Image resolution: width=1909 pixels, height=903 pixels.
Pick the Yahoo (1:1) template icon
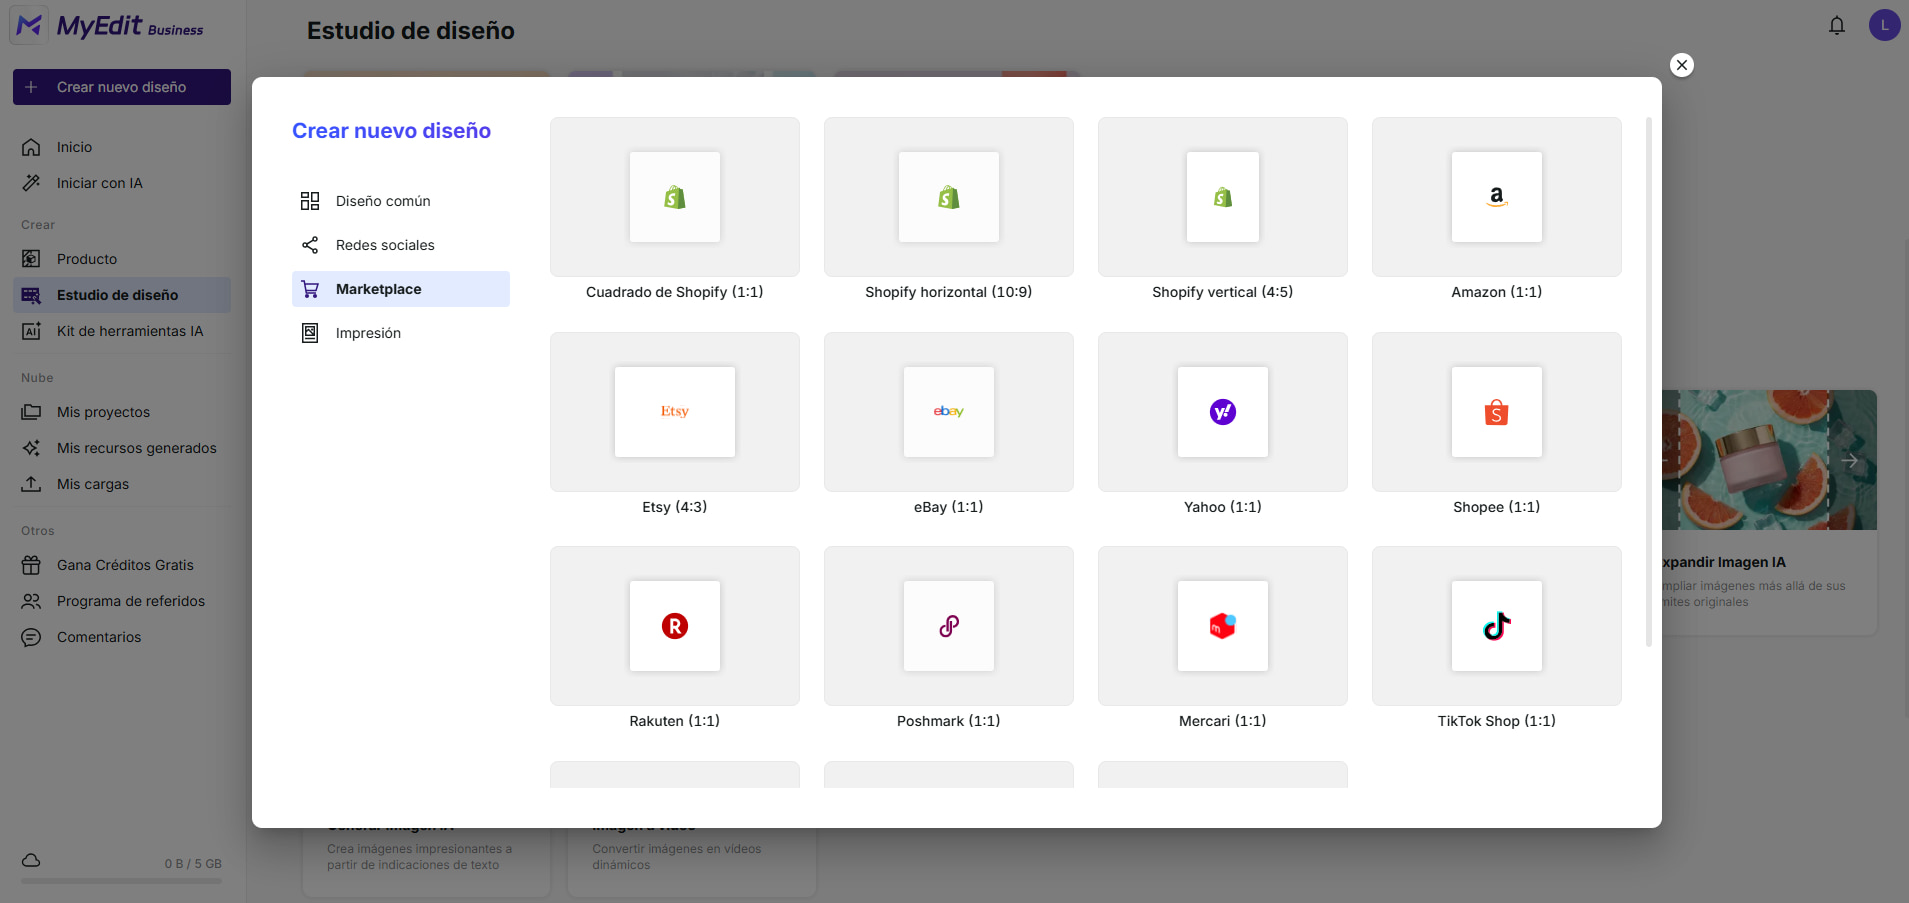click(x=1223, y=412)
